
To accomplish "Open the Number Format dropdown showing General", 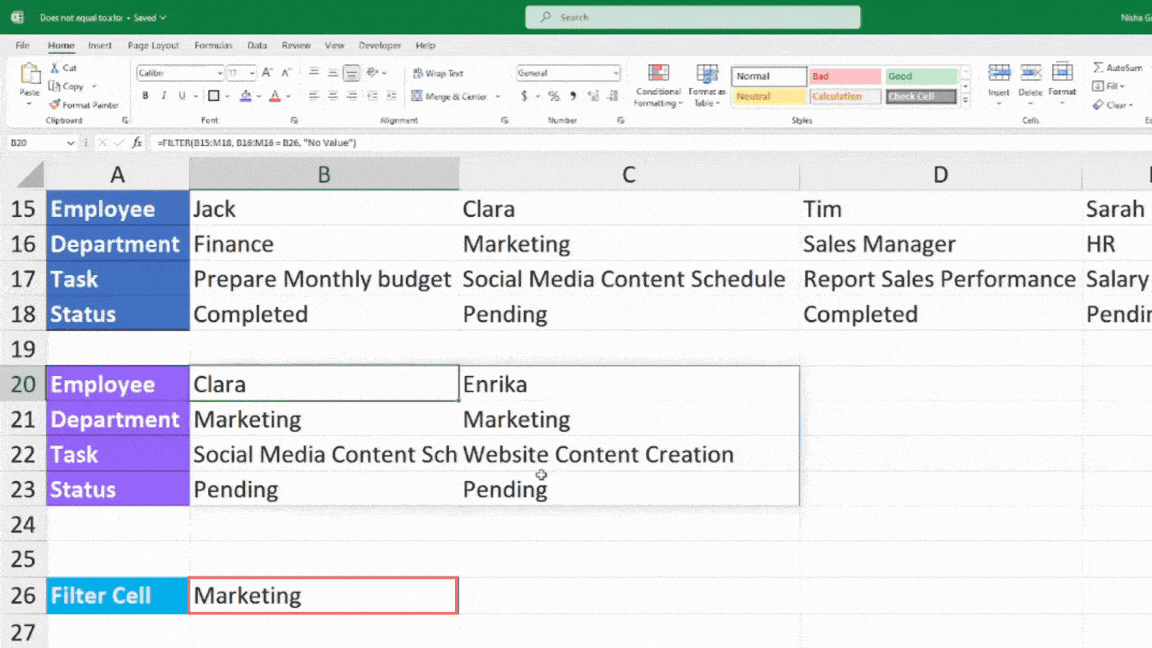I will (x=568, y=72).
